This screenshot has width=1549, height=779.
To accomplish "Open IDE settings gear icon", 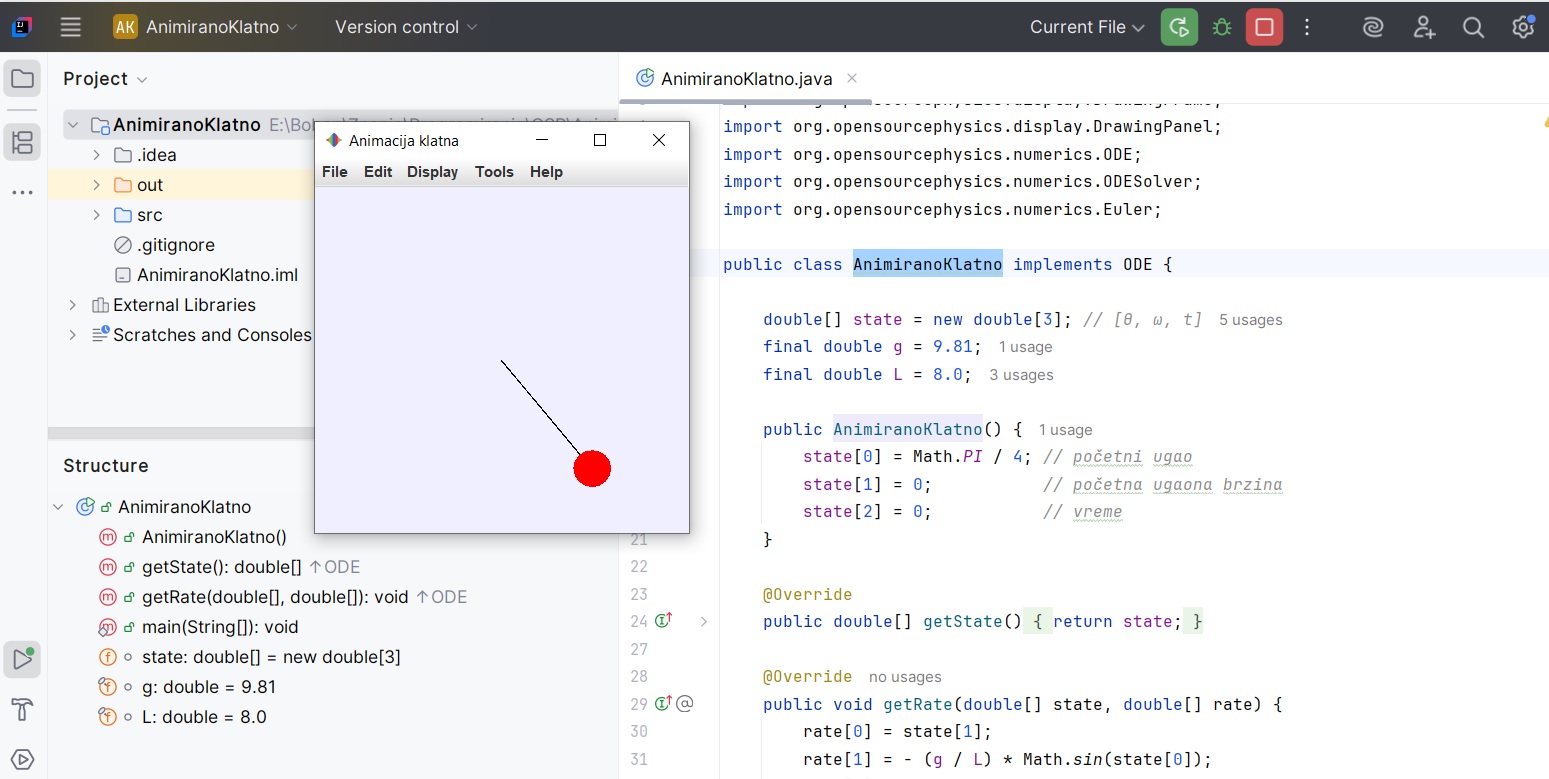I will point(1522,27).
